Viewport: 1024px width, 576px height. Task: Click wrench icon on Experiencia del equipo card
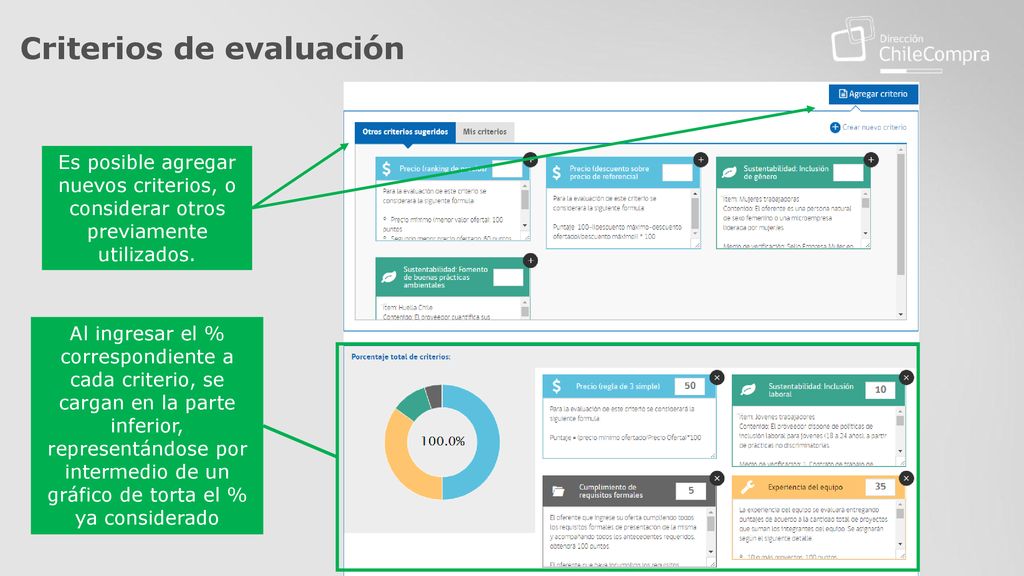click(x=748, y=487)
